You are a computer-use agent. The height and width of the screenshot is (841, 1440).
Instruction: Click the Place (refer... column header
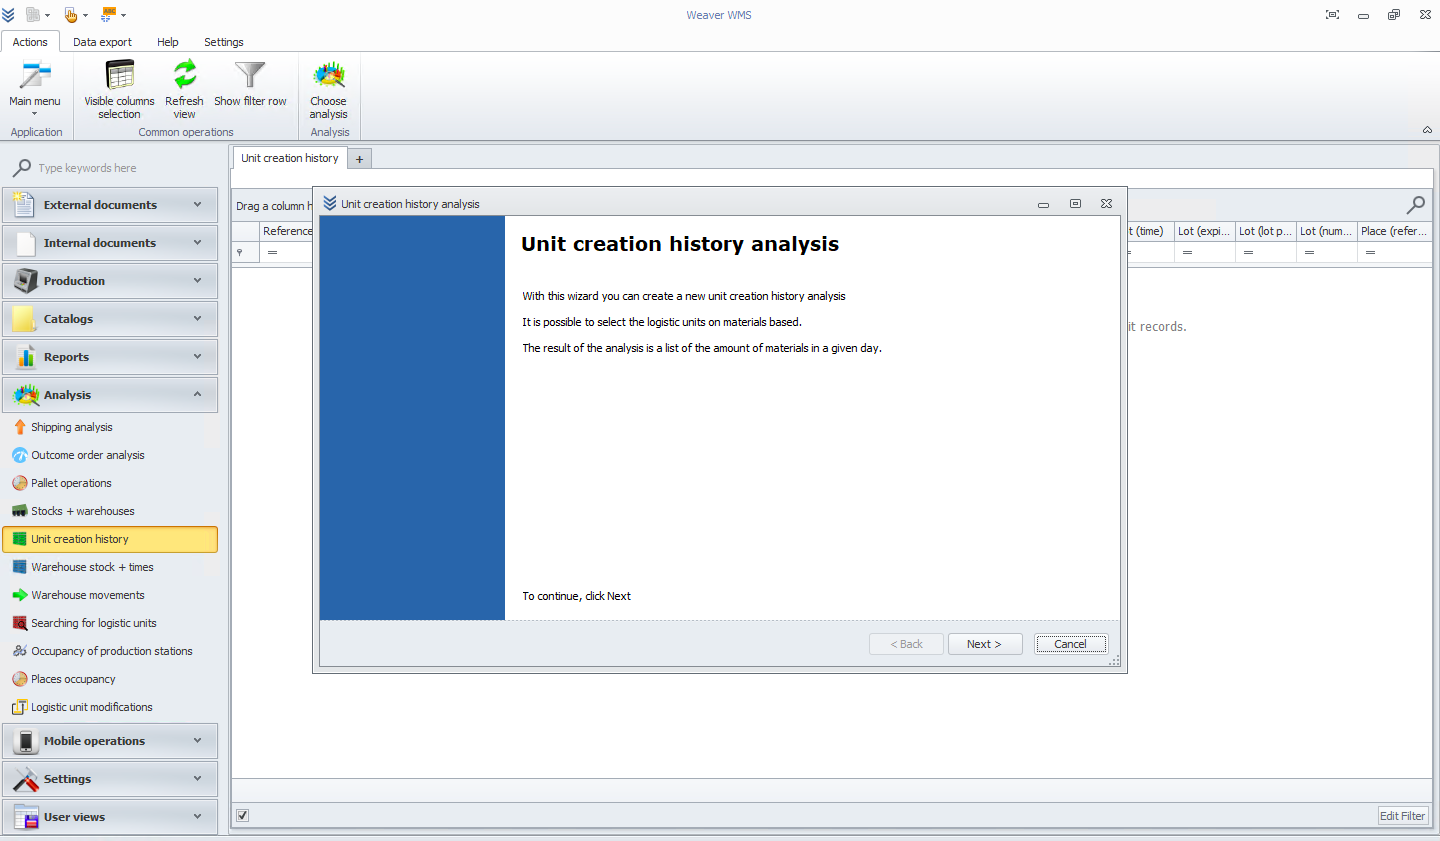point(1395,231)
